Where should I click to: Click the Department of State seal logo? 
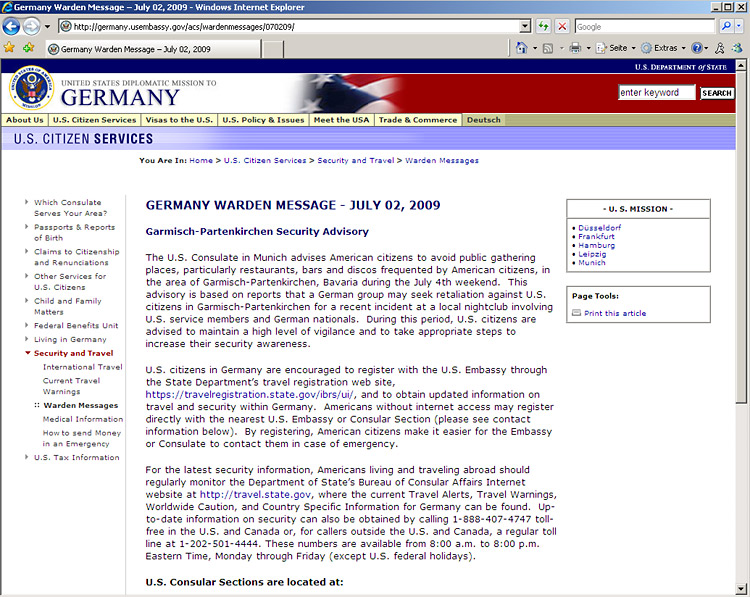(32, 88)
